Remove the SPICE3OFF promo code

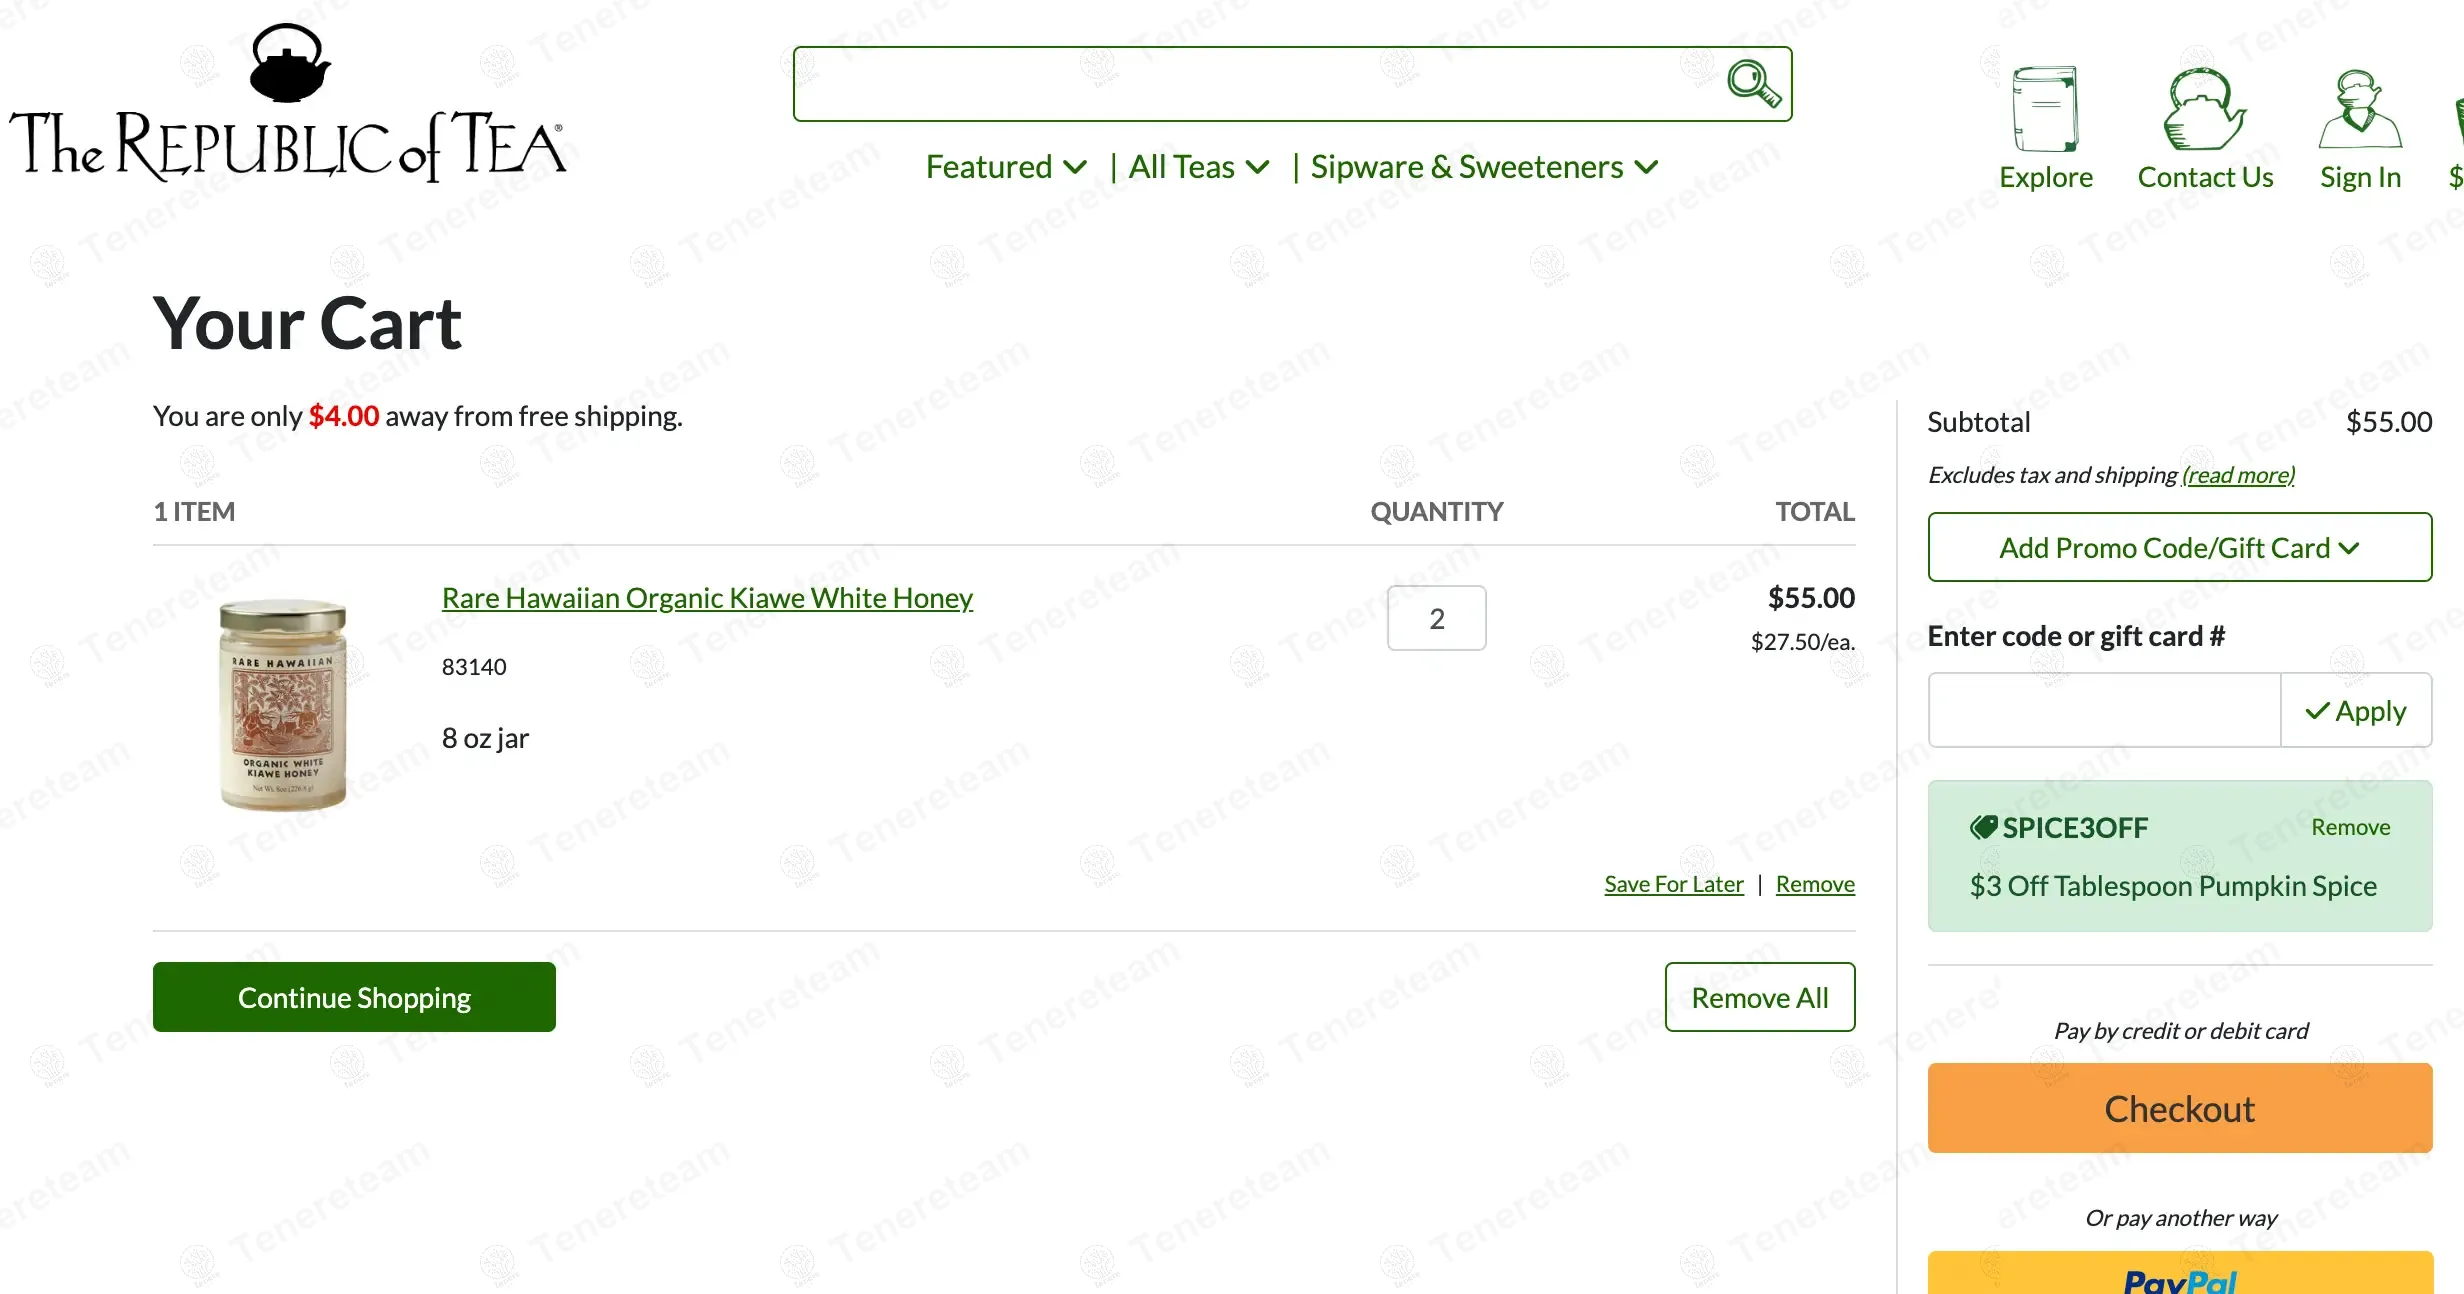coord(2350,828)
